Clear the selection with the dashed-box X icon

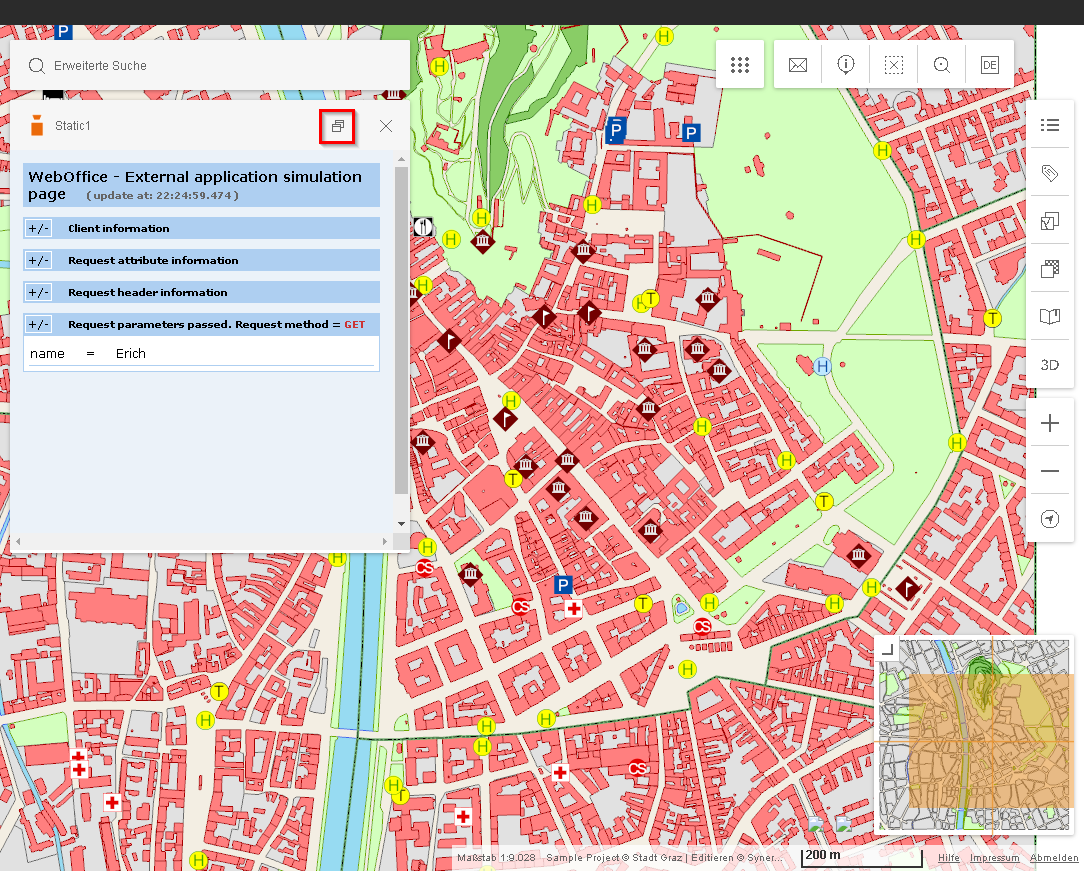pyautogui.click(x=893, y=64)
